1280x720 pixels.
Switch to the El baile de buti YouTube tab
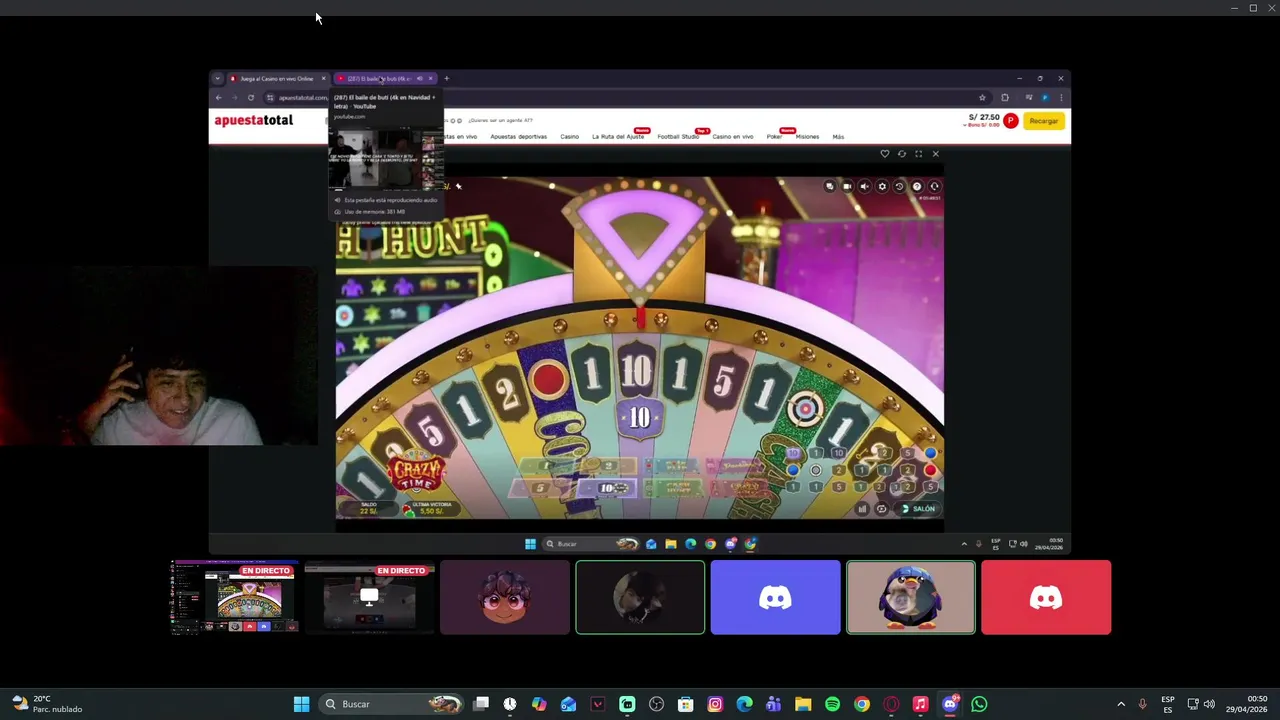coord(383,78)
